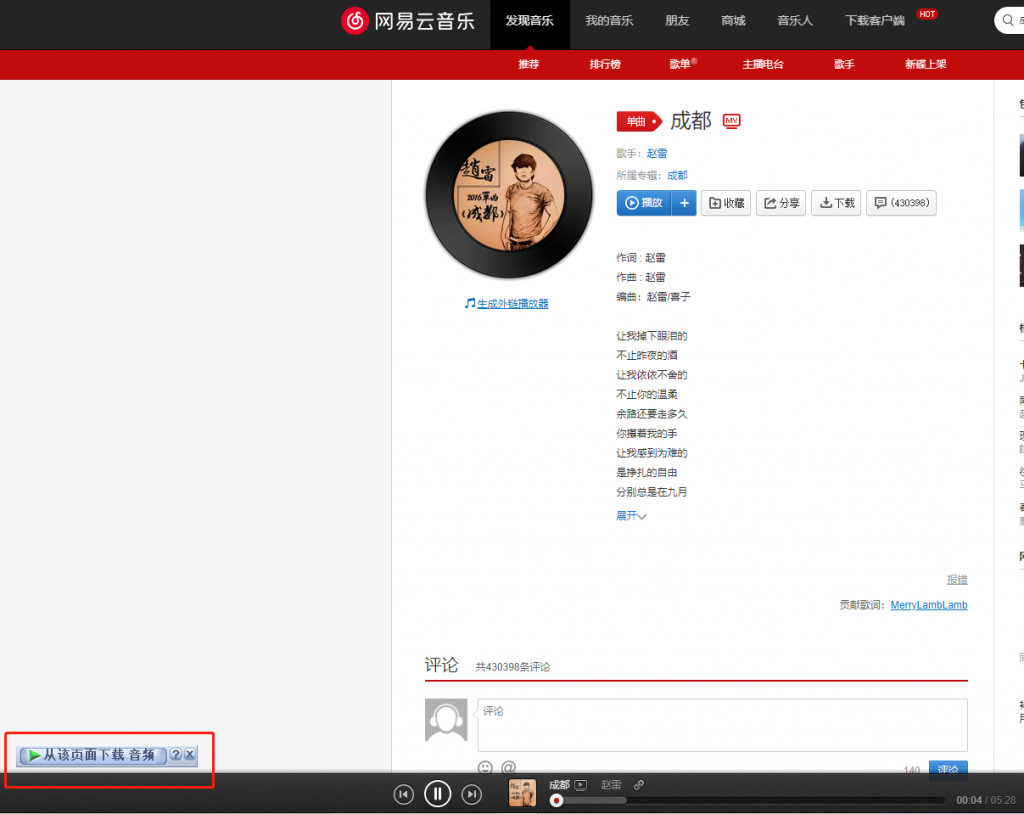Close the audio download bar

[189, 755]
